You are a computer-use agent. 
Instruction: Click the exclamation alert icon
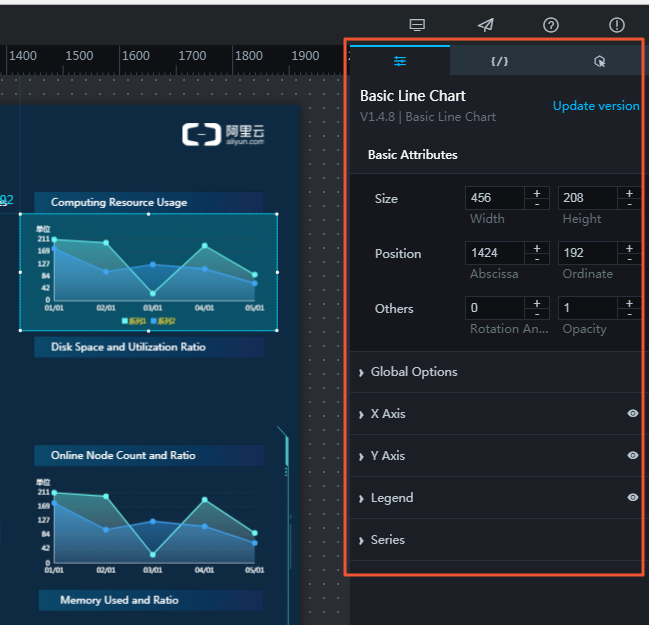[617, 25]
